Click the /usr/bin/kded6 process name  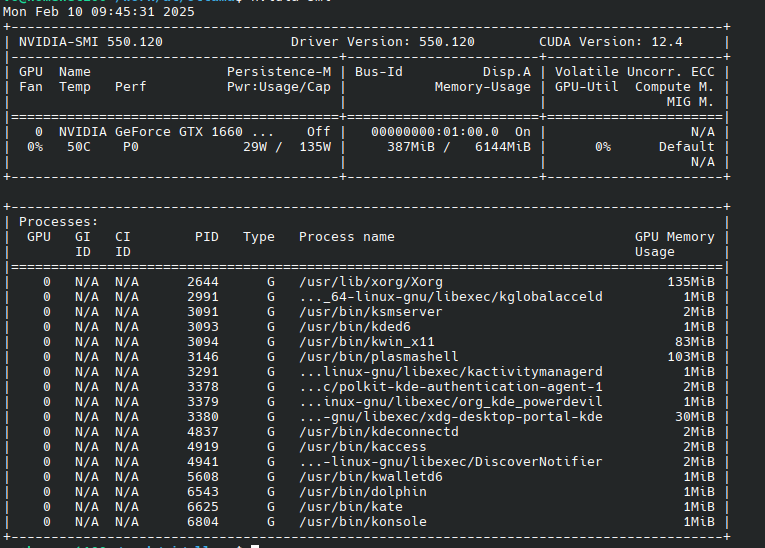point(355,327)
